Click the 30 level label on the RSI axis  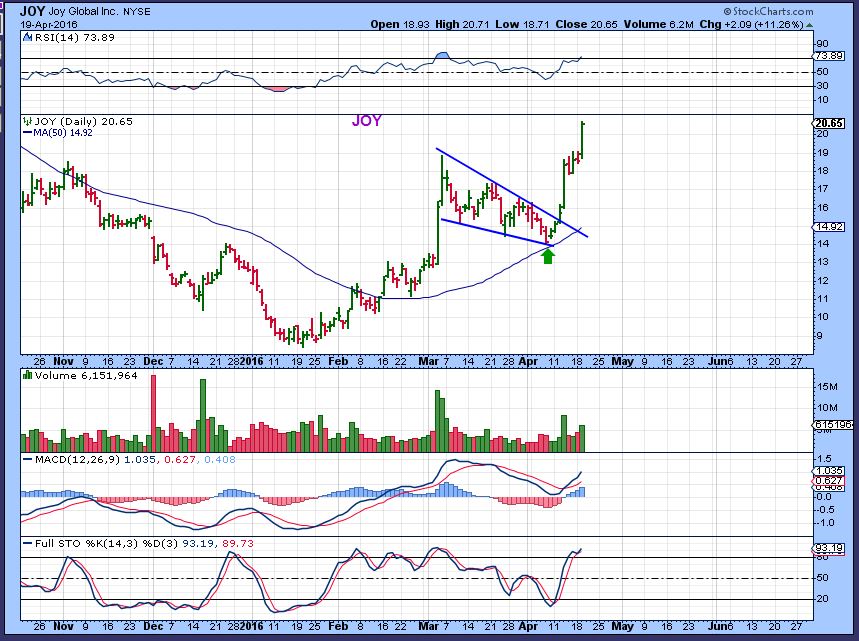click(822, 86)
